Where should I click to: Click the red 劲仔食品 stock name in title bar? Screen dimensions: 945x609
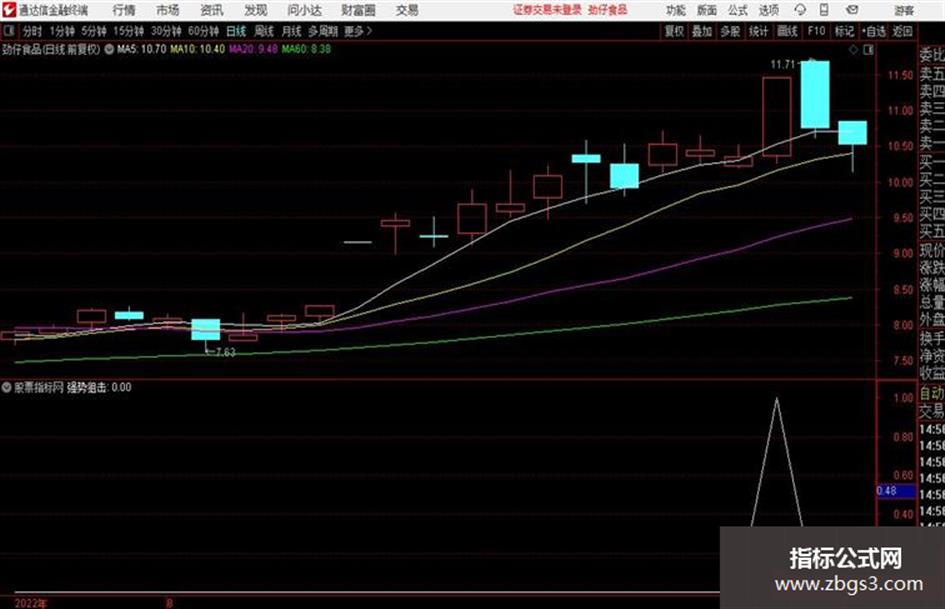point(607,10)
